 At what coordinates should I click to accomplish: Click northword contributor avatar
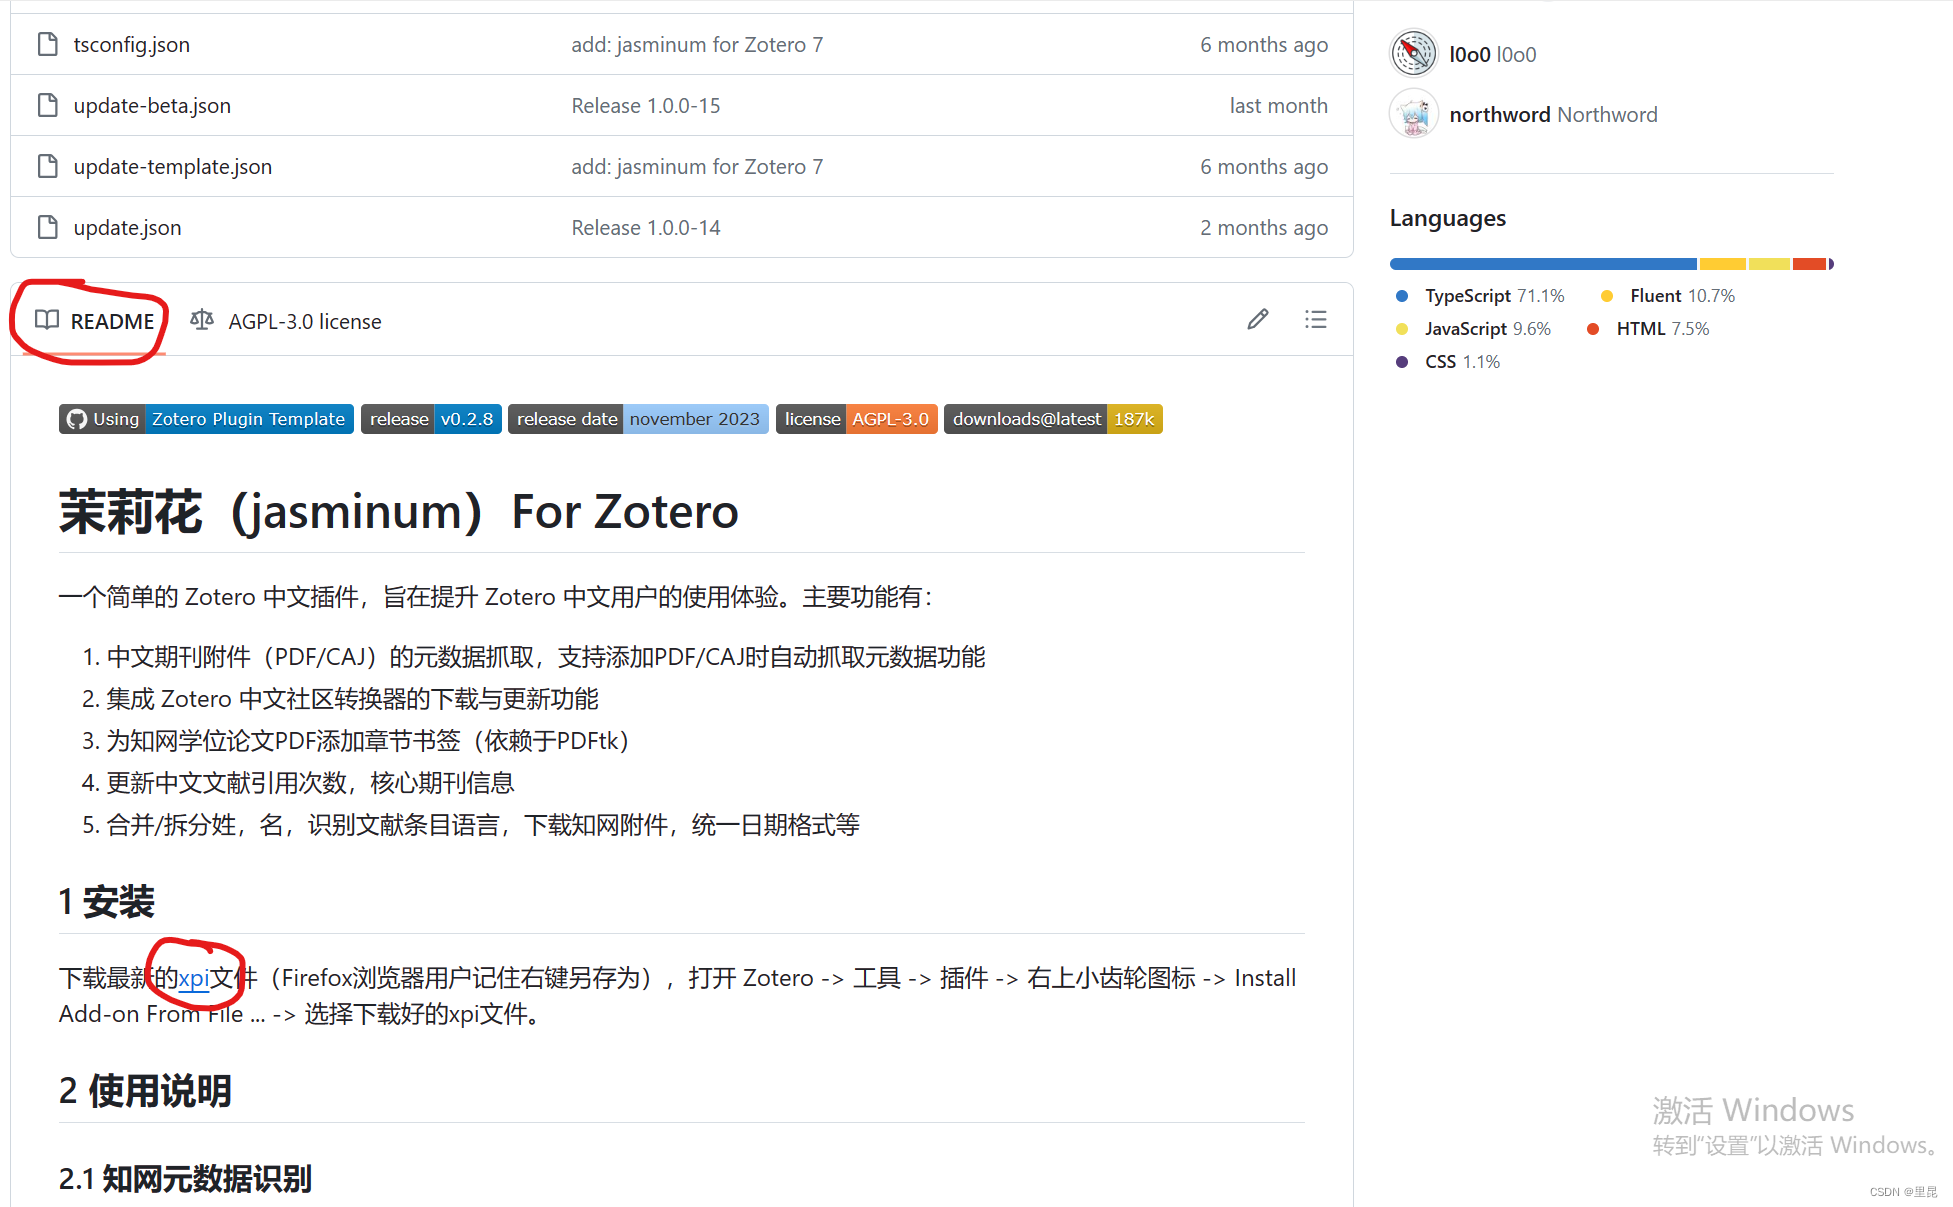coord(1414,114)
